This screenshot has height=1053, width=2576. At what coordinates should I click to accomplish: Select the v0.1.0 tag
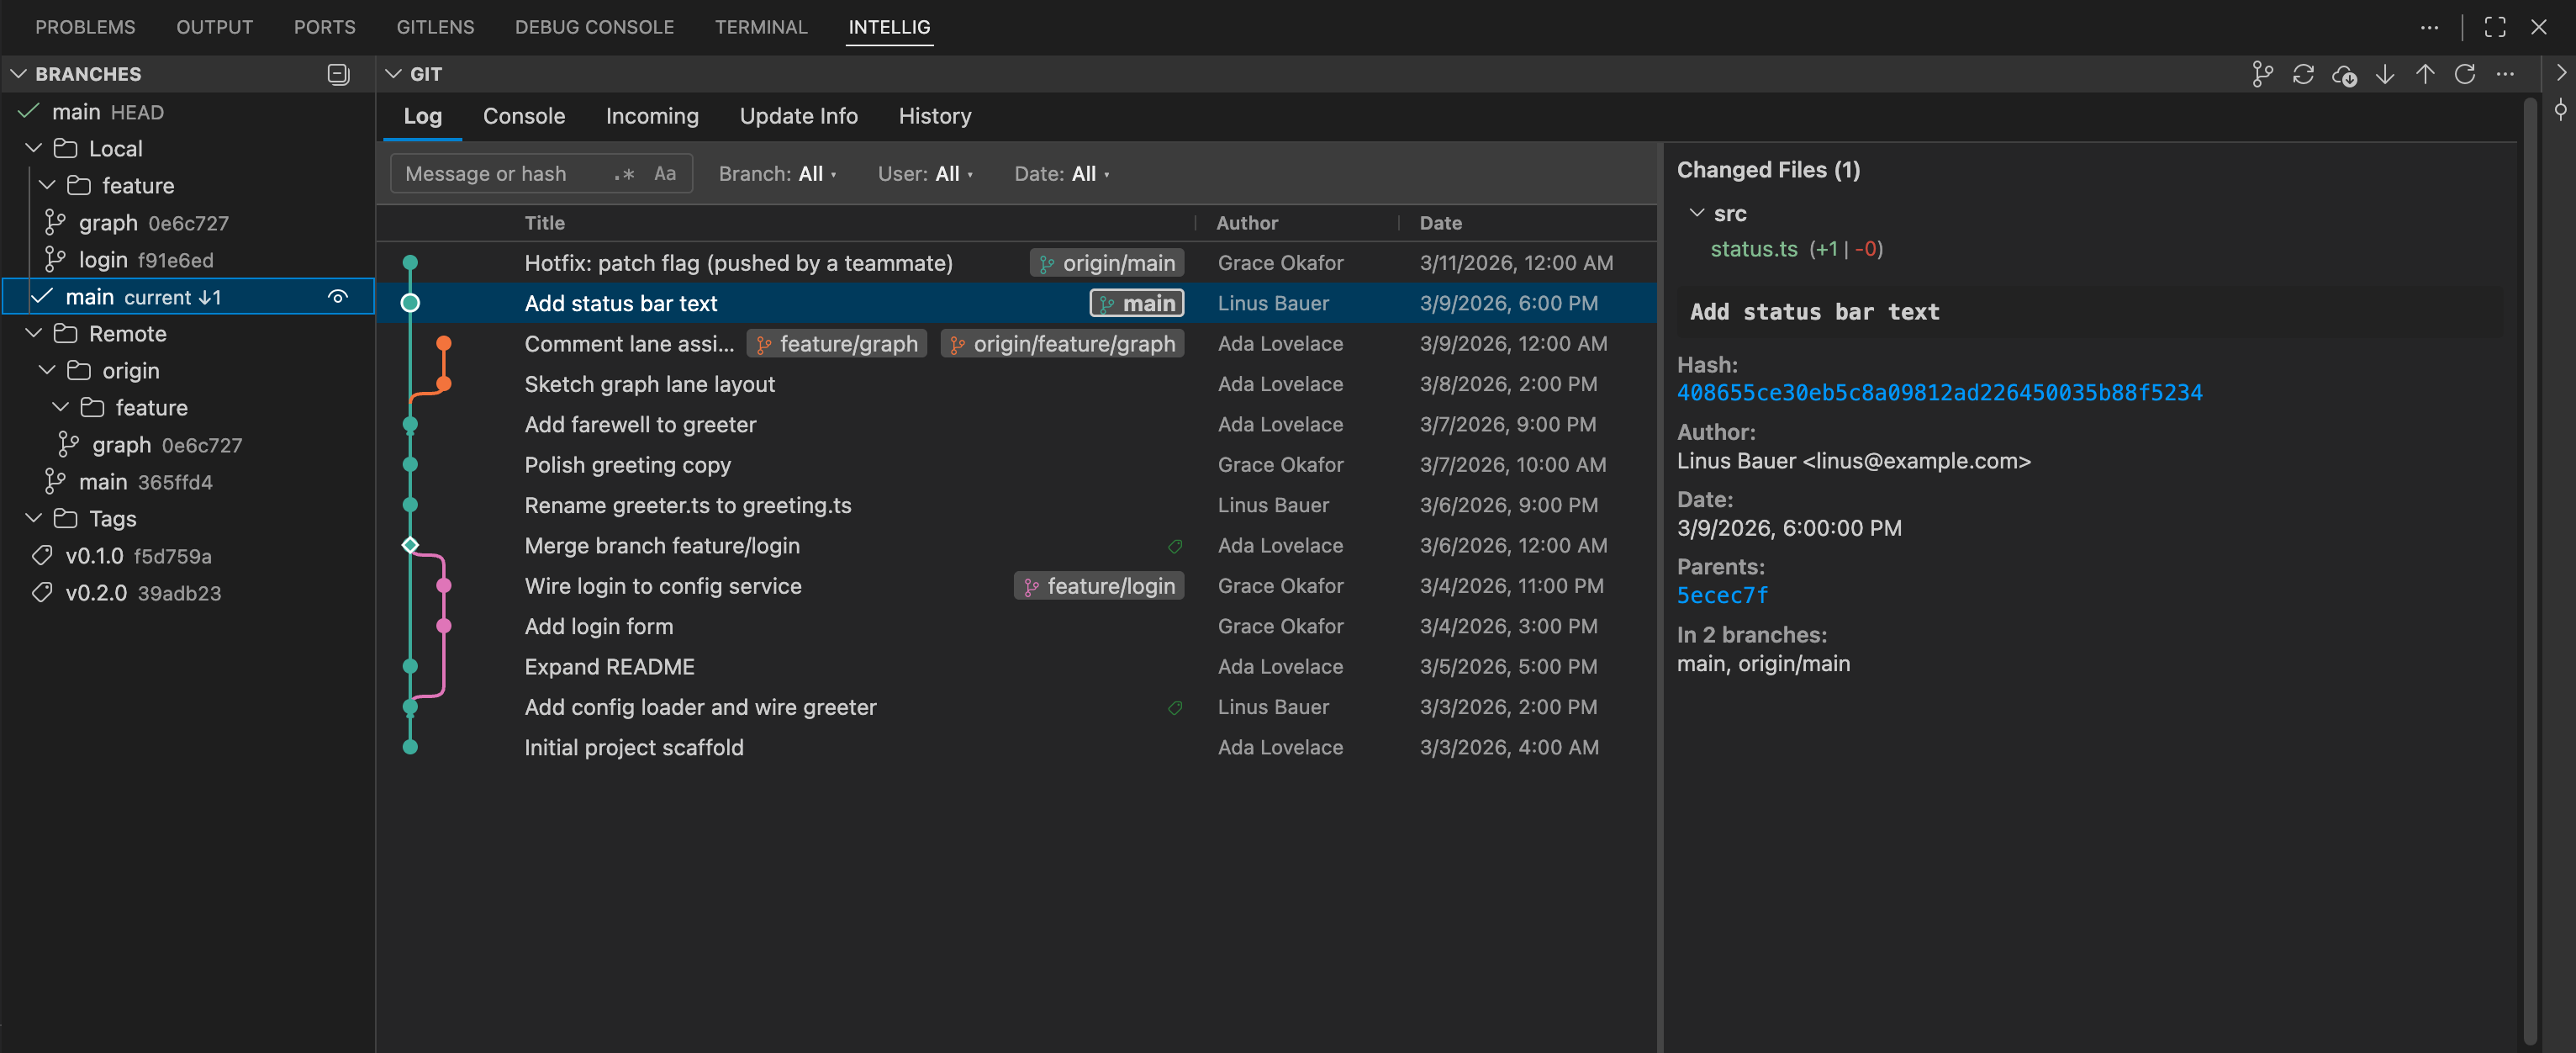(x=188, y=556)
